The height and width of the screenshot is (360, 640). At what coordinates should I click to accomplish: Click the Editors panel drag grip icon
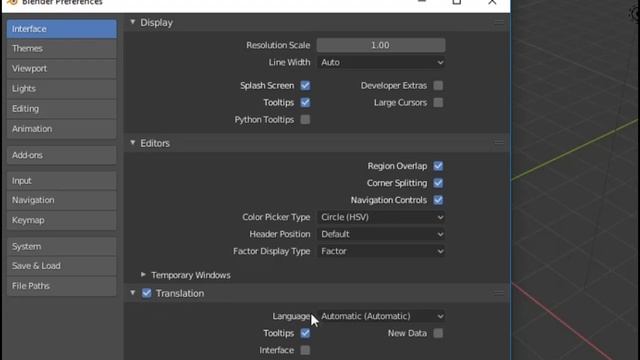[499, 142]
